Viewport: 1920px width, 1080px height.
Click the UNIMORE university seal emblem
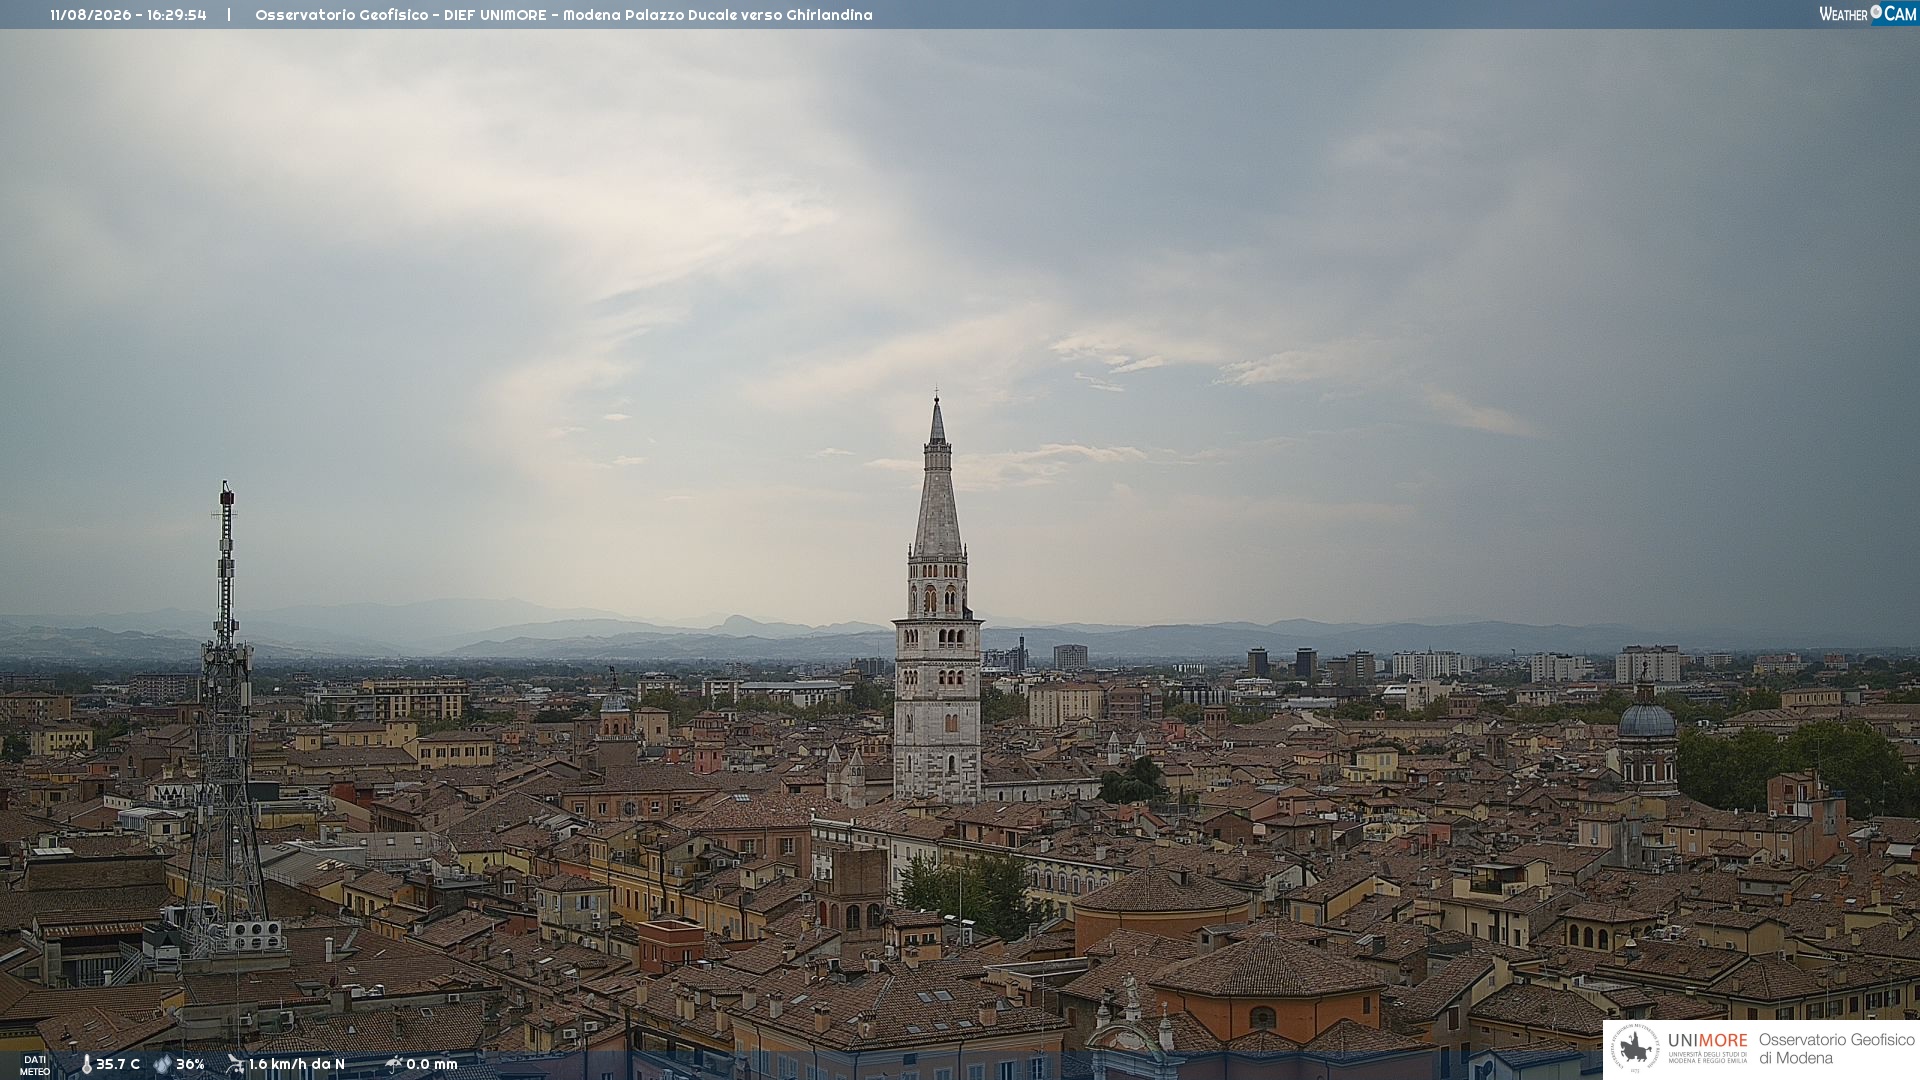[x=1636, y=1048]
